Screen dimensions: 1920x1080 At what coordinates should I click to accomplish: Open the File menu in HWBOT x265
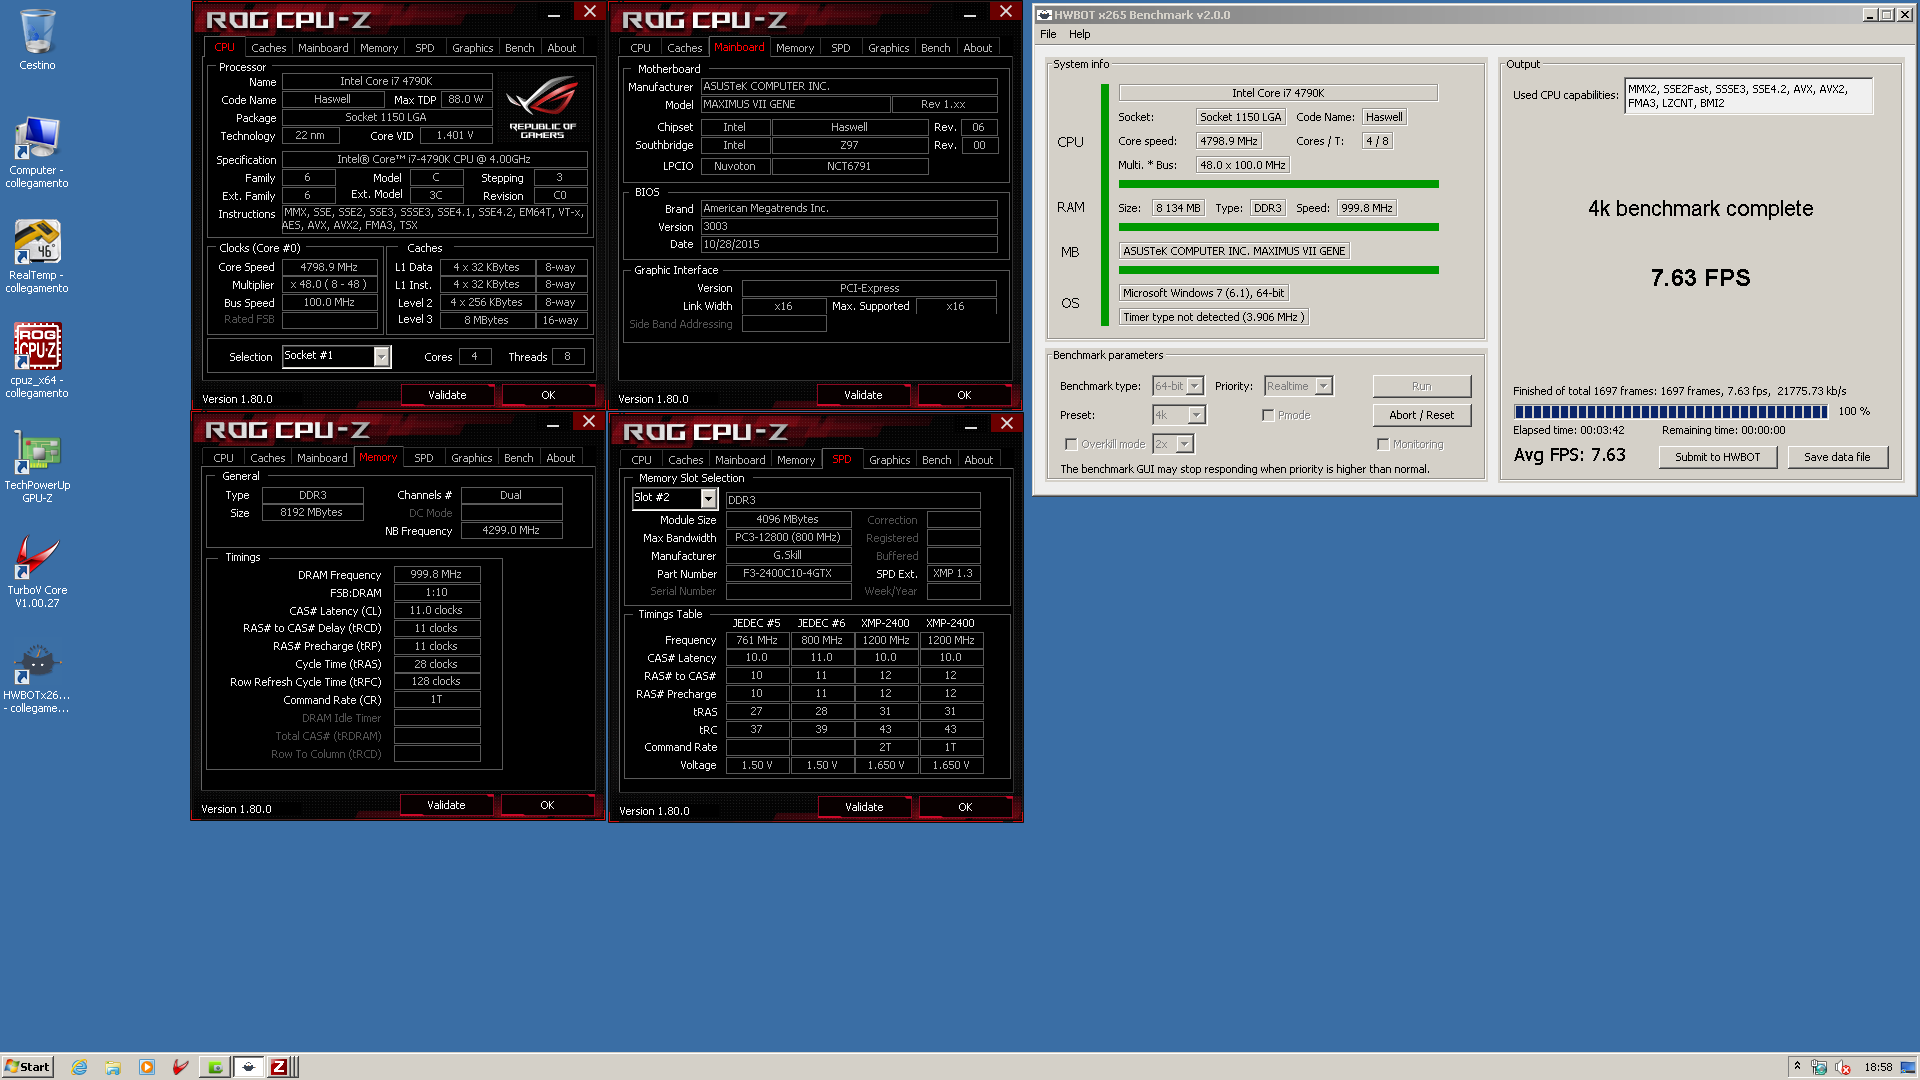(x=1048, y=34)
